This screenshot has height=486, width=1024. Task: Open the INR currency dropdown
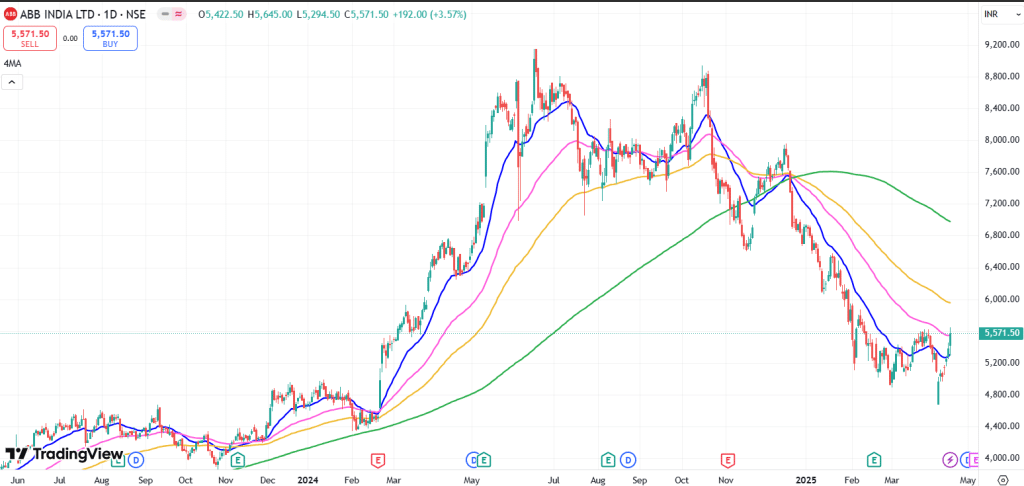pos(1000,14)
